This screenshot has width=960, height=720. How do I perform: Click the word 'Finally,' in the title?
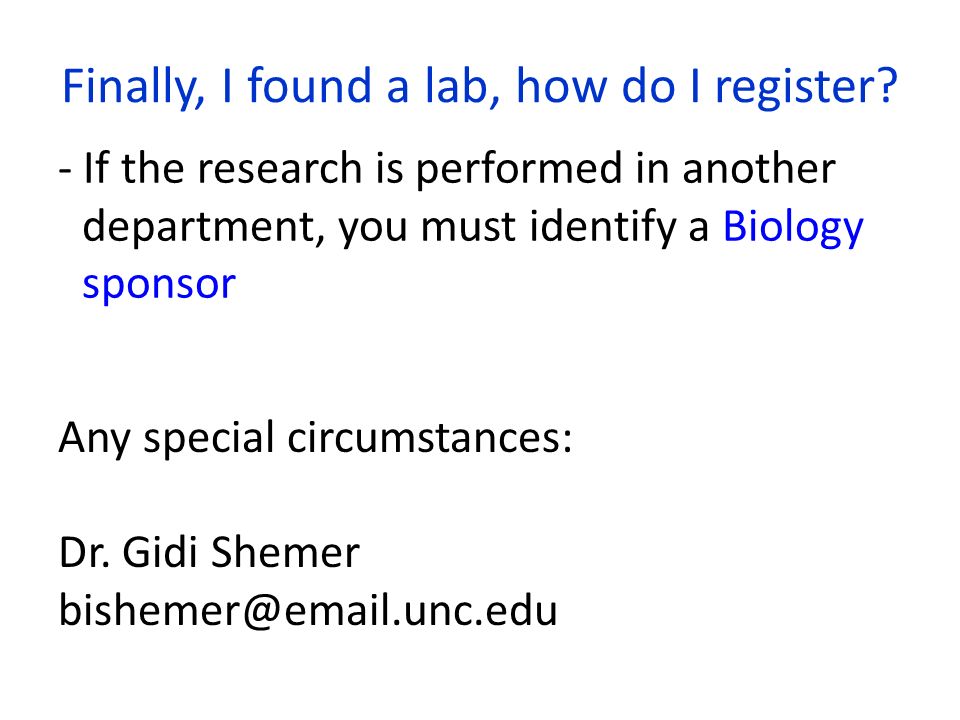134,88
